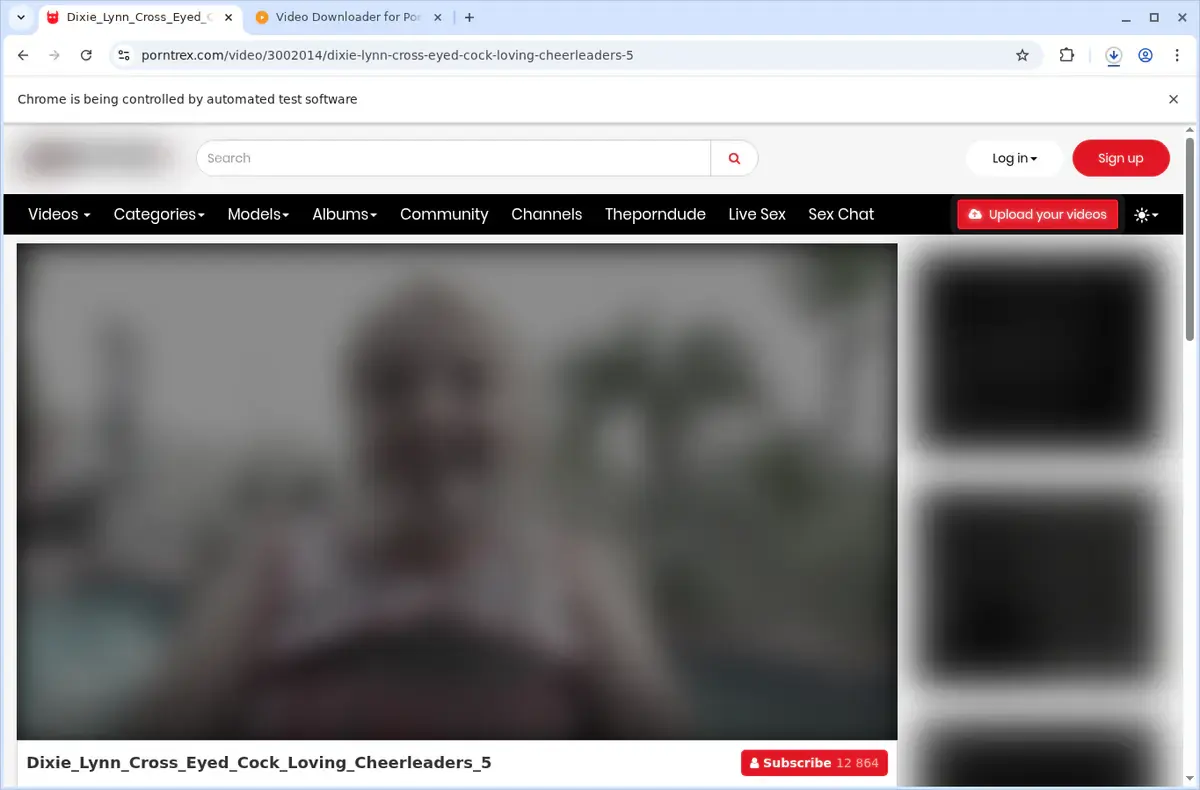The image size is (1200, 790).
Task: Expand the Models menu
Action: pos(258,214)
